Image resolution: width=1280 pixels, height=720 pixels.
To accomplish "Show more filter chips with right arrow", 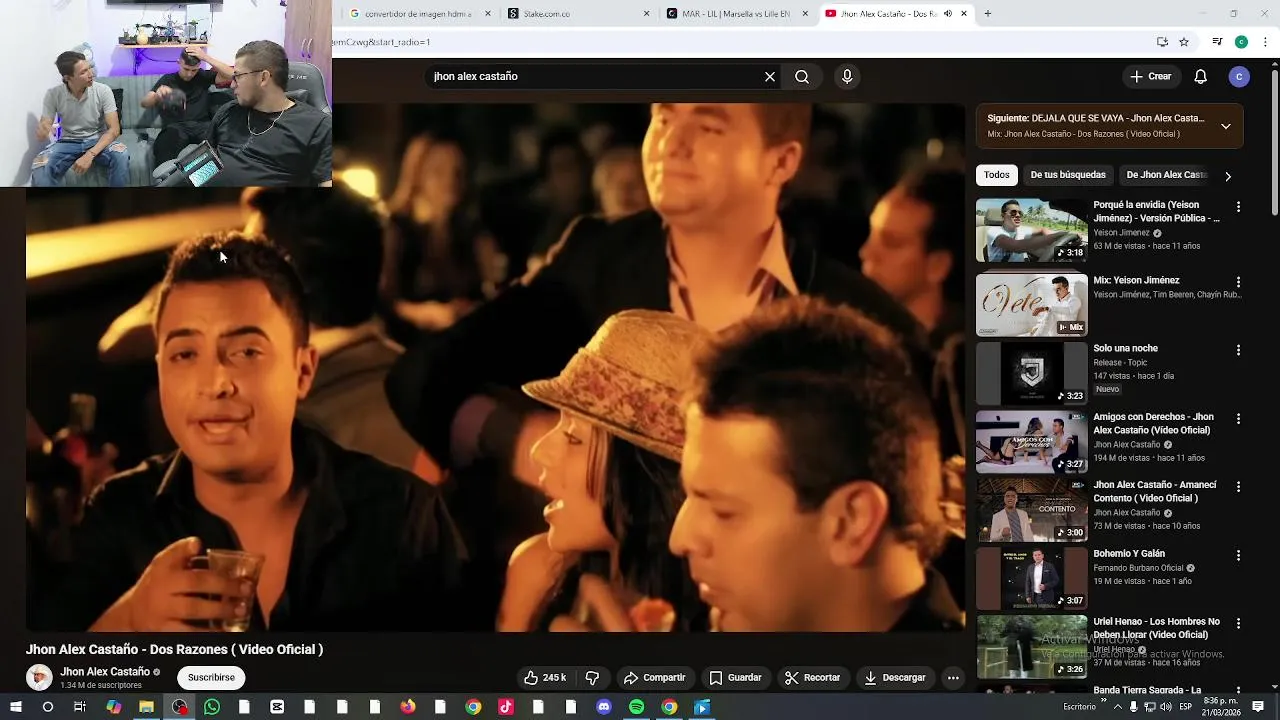I will tap(1228, 176).
